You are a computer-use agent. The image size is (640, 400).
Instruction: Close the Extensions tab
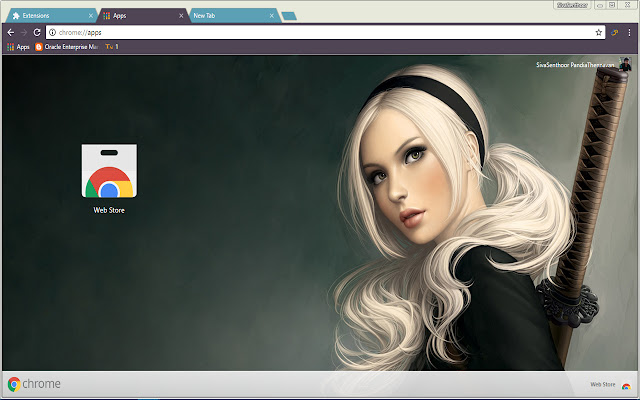click(91, 16)
